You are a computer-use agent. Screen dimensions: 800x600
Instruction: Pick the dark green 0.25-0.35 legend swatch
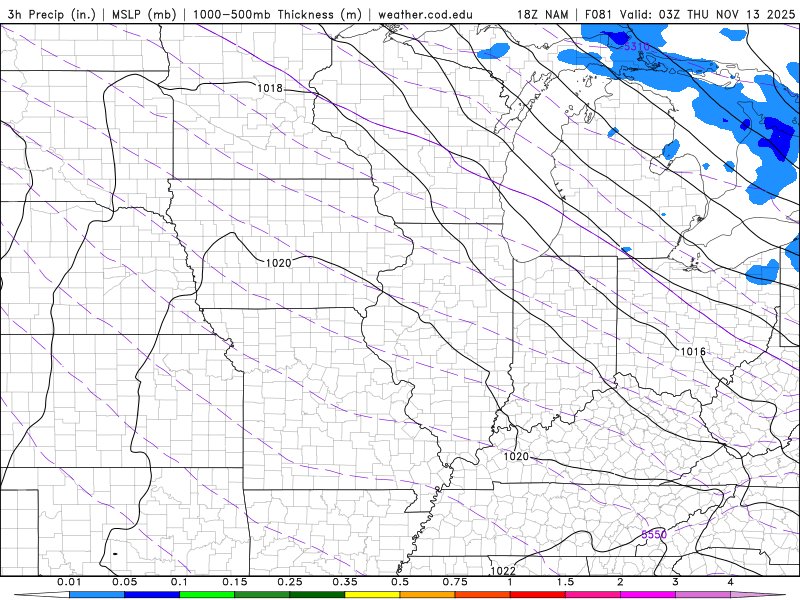click(317, 595)
